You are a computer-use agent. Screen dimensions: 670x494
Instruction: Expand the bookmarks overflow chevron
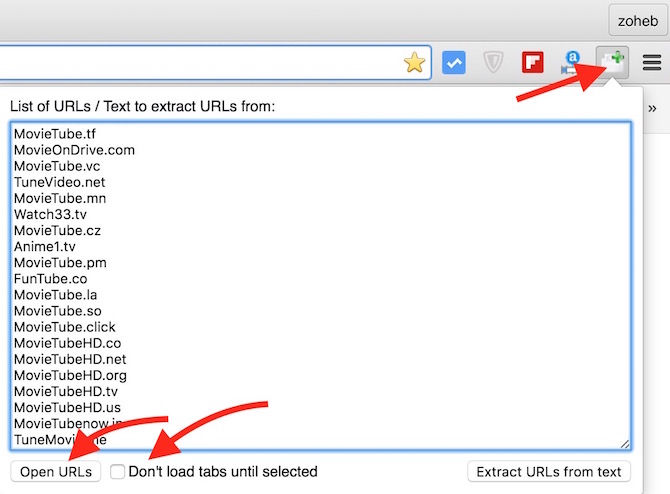(x=652, y=107)
